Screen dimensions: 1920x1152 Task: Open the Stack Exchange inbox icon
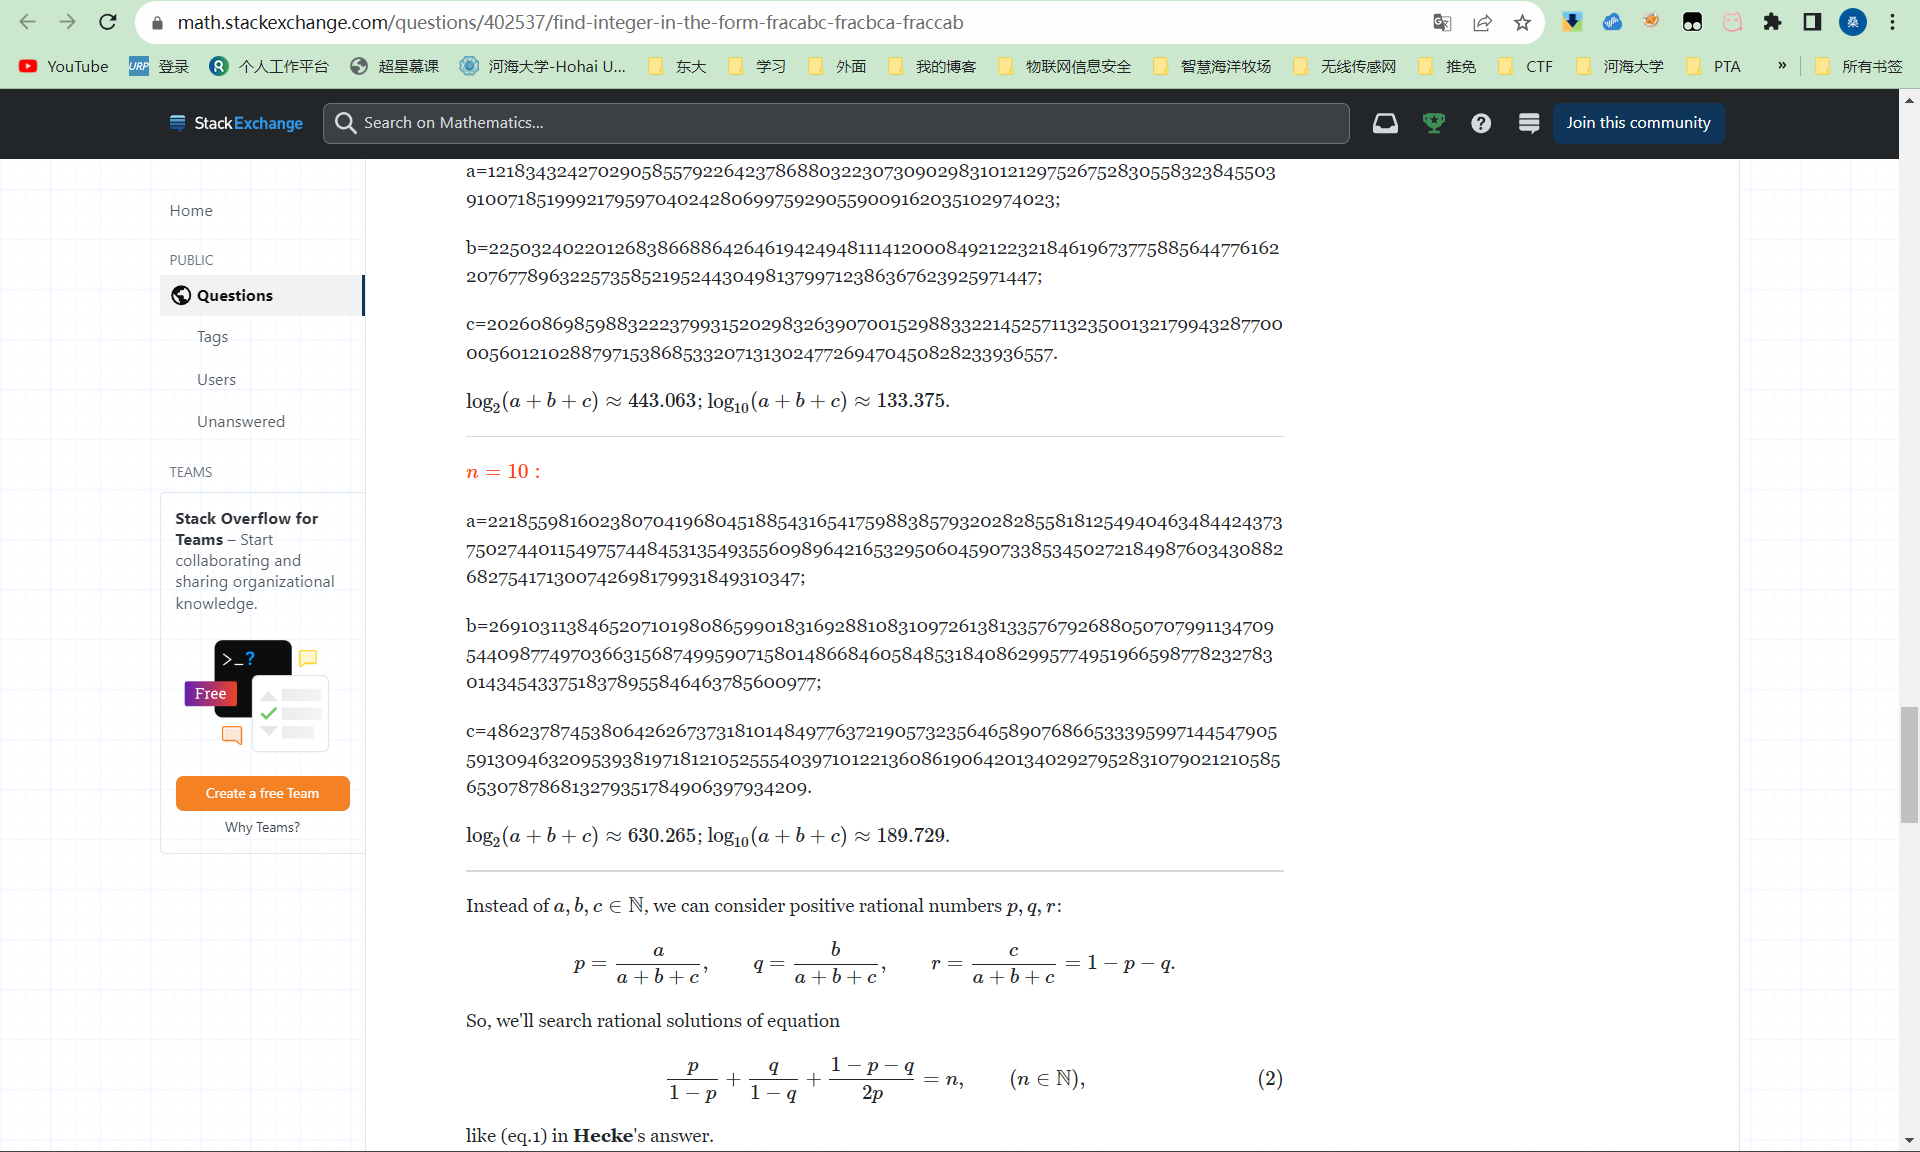point(1385,123)
